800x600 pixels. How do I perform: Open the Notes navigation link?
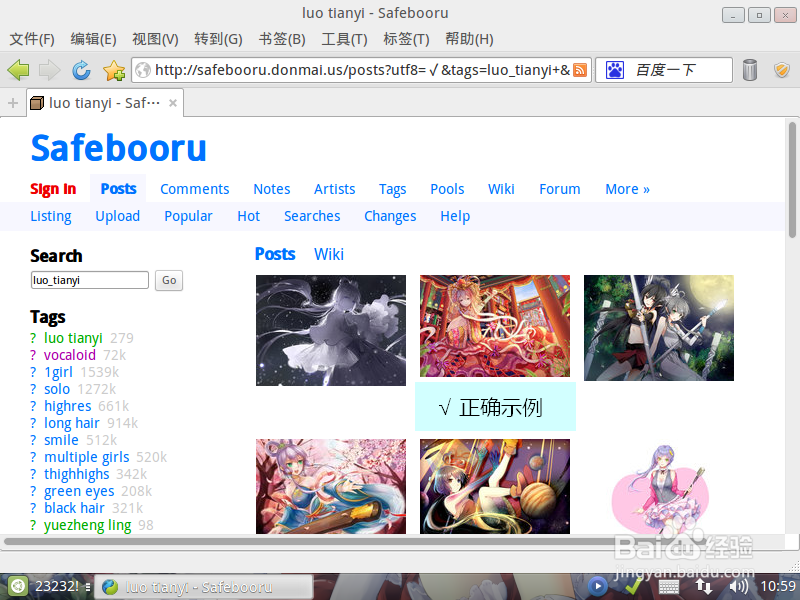[271, 189]
